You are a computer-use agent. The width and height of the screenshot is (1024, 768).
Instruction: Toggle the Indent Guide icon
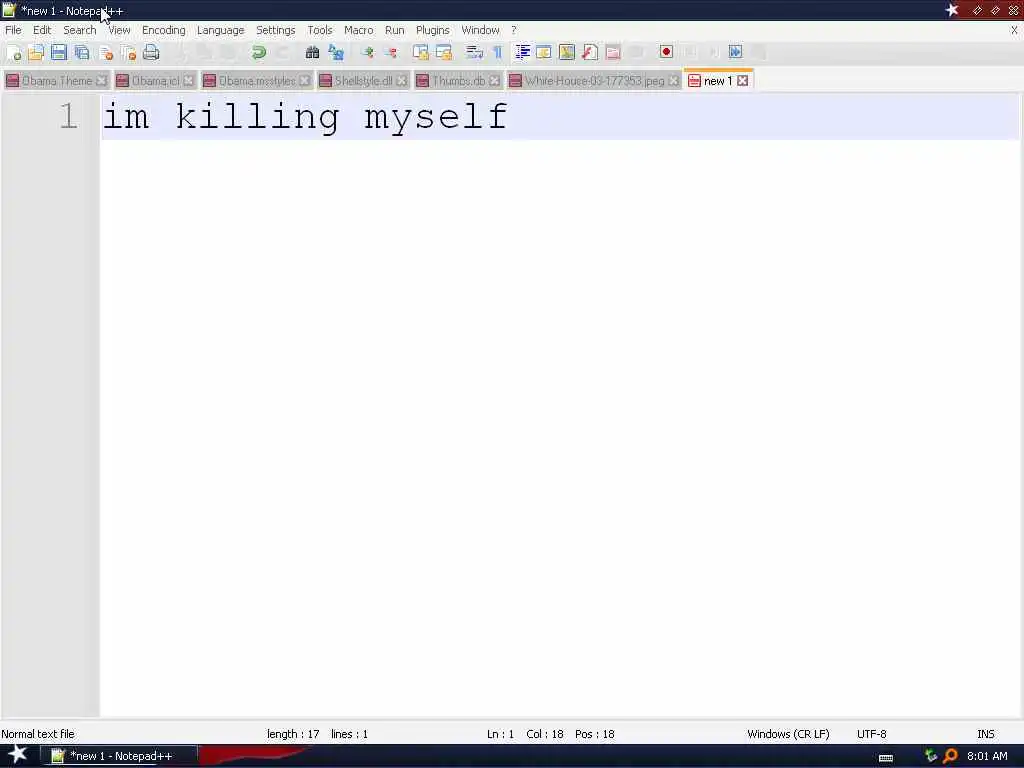[522, 53]
